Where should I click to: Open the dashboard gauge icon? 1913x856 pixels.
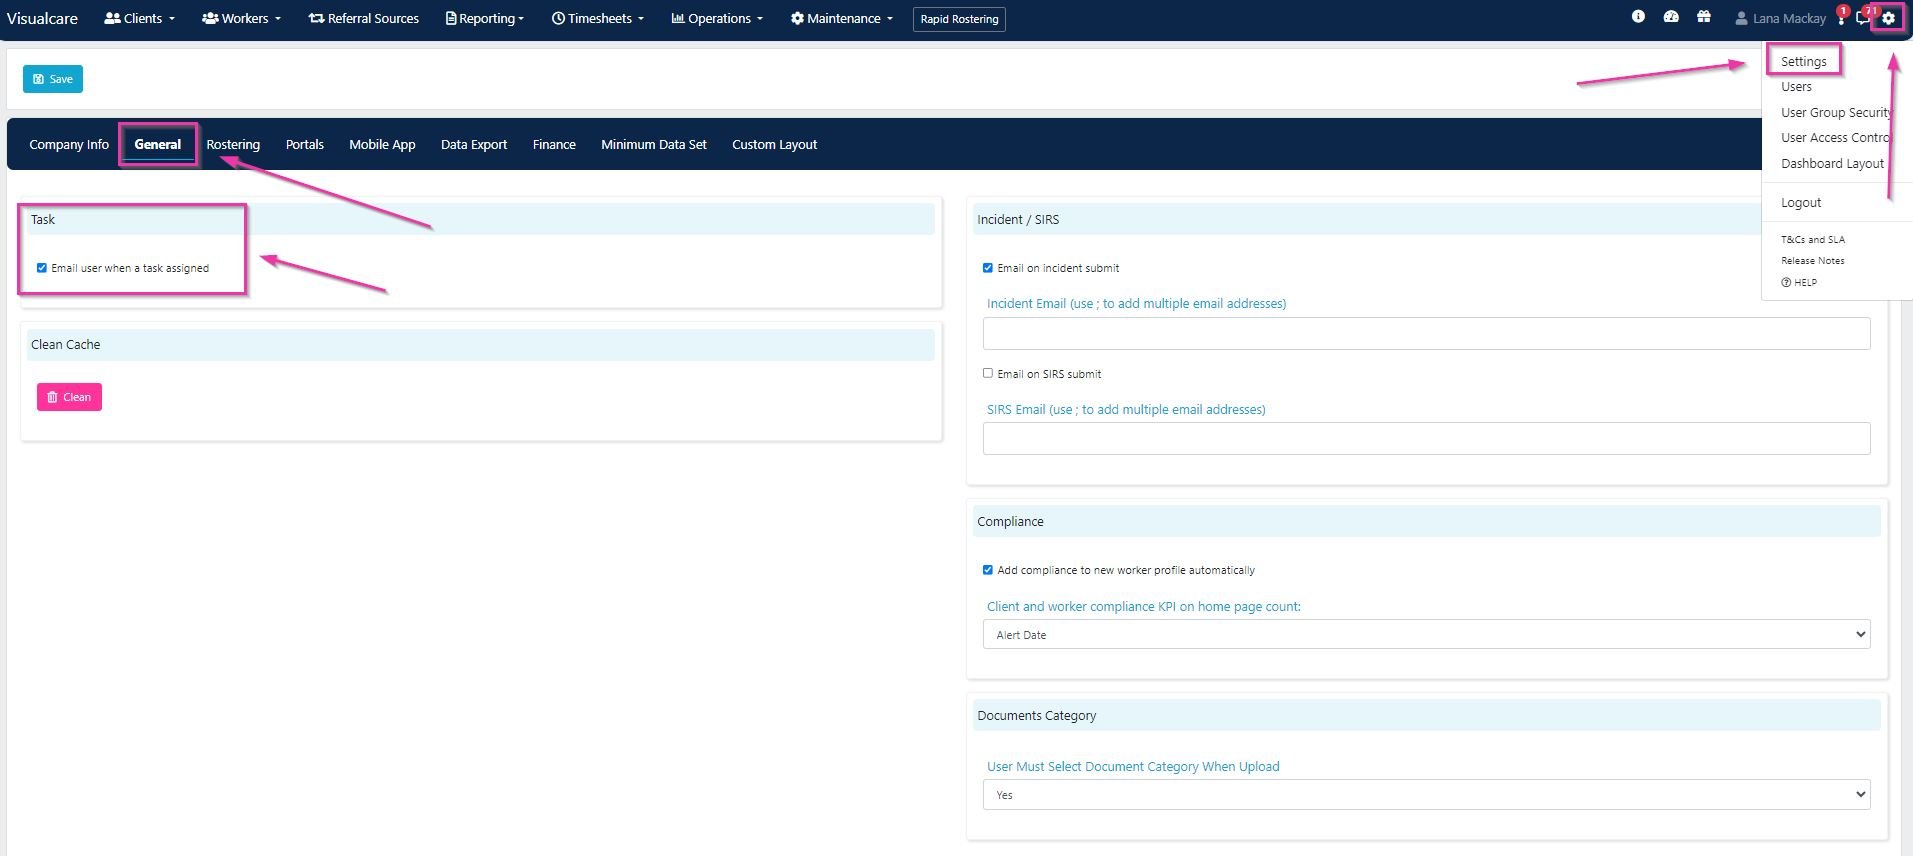1671,17
